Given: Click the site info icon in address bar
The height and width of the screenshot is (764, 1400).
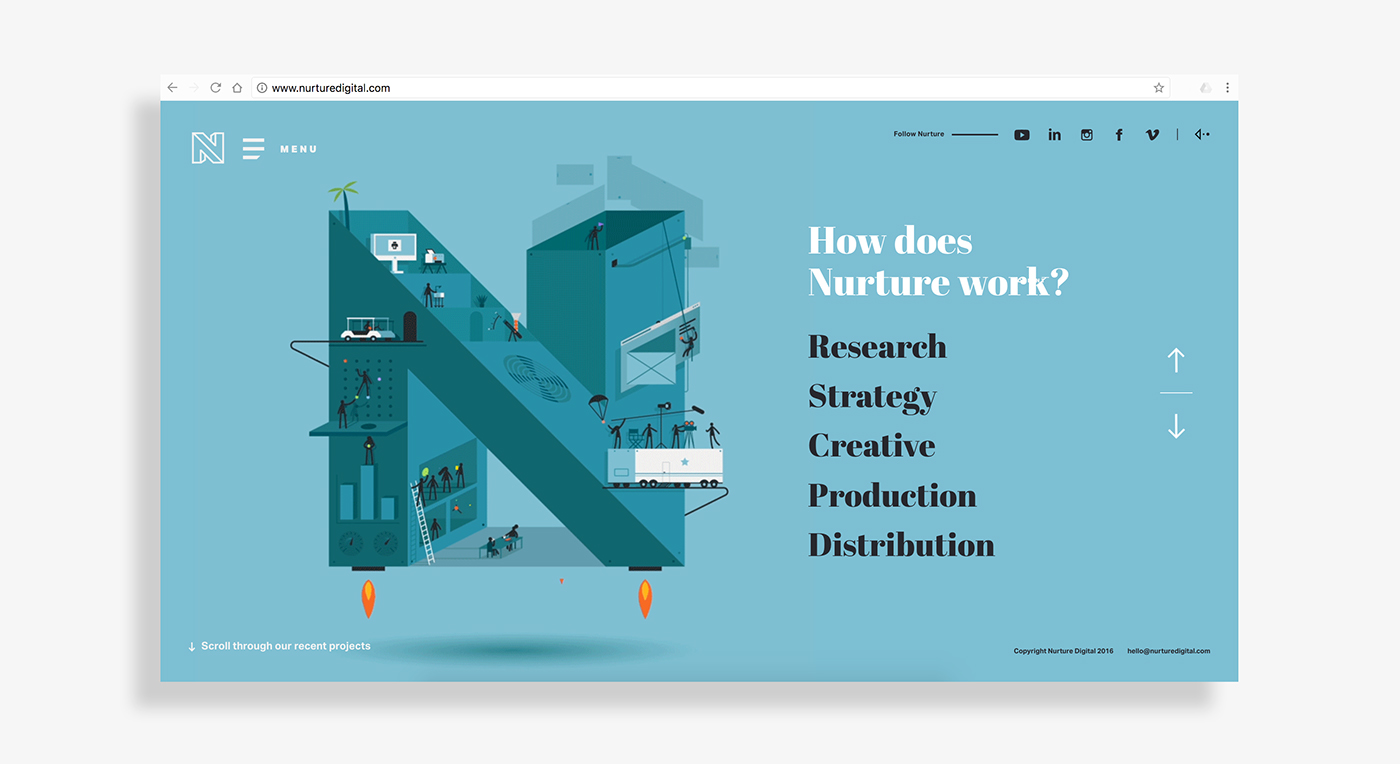Looking at the screenshot, I should 262,88.
